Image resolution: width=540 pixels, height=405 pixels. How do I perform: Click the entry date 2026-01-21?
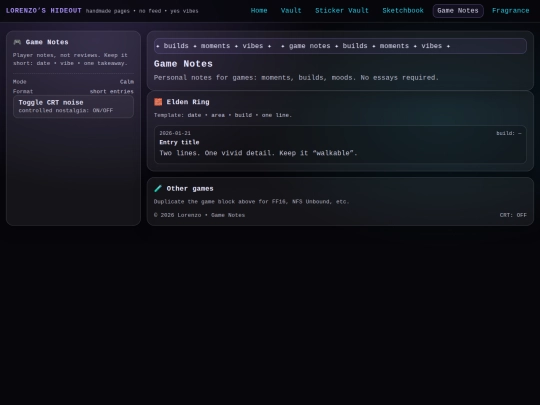(175, 133)
